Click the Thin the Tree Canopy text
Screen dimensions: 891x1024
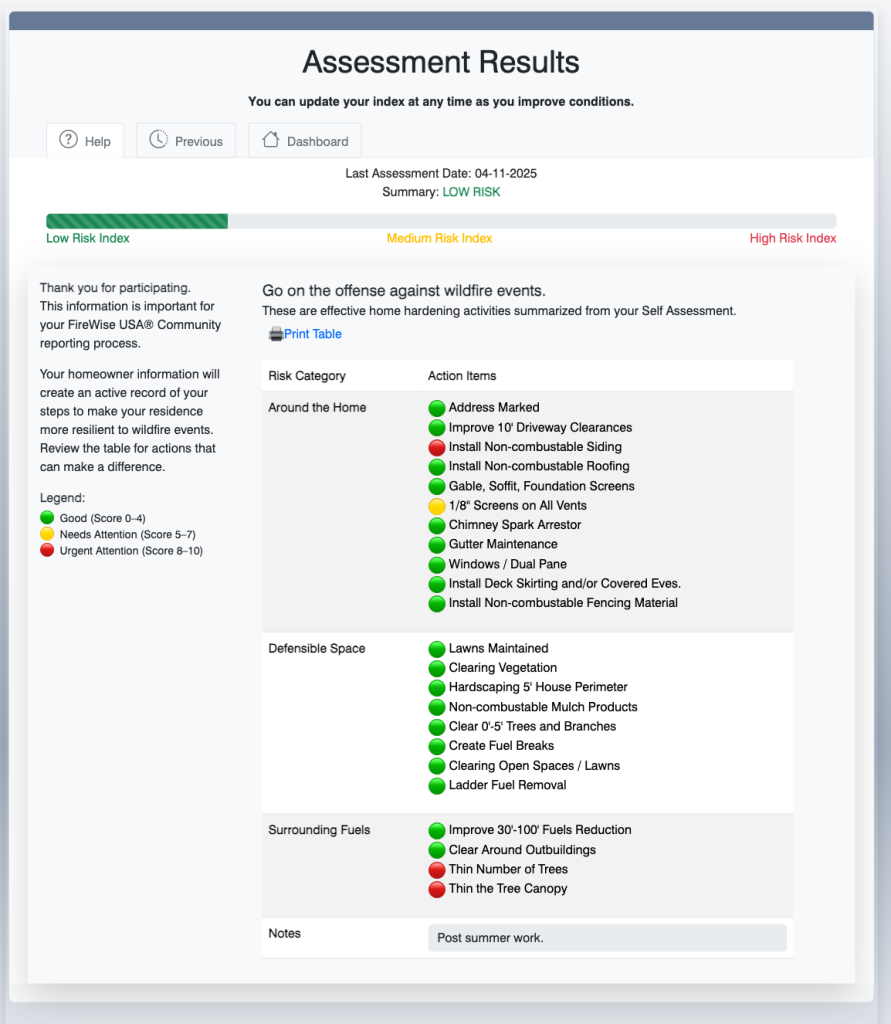coord(508,889)
